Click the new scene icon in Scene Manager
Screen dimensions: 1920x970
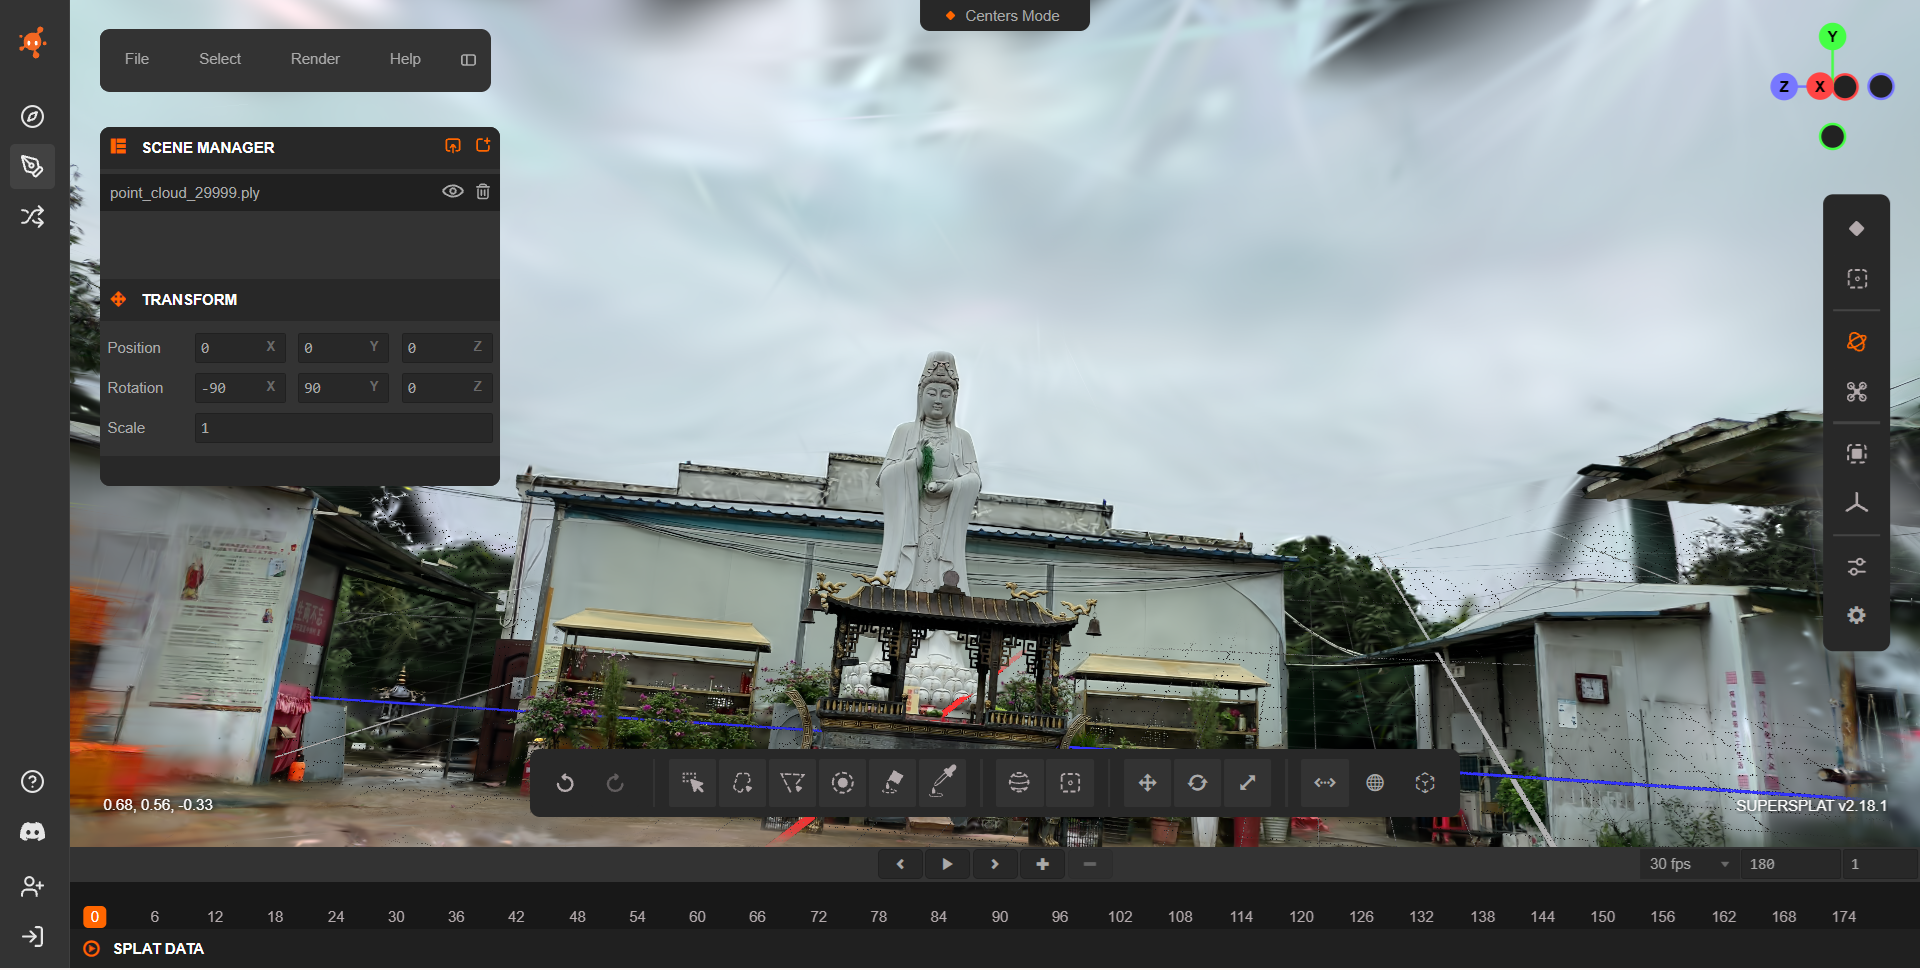pyautogui.click(x=483, y=146)
